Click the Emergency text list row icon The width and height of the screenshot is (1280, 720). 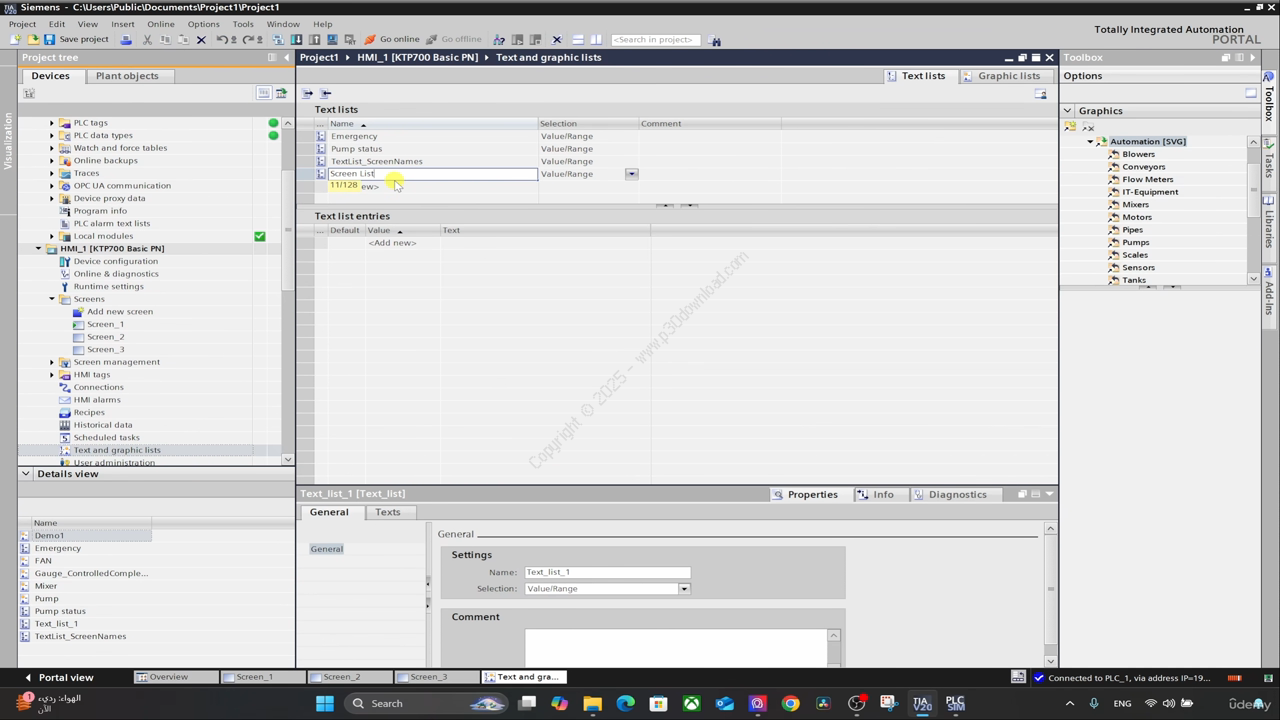321,136
